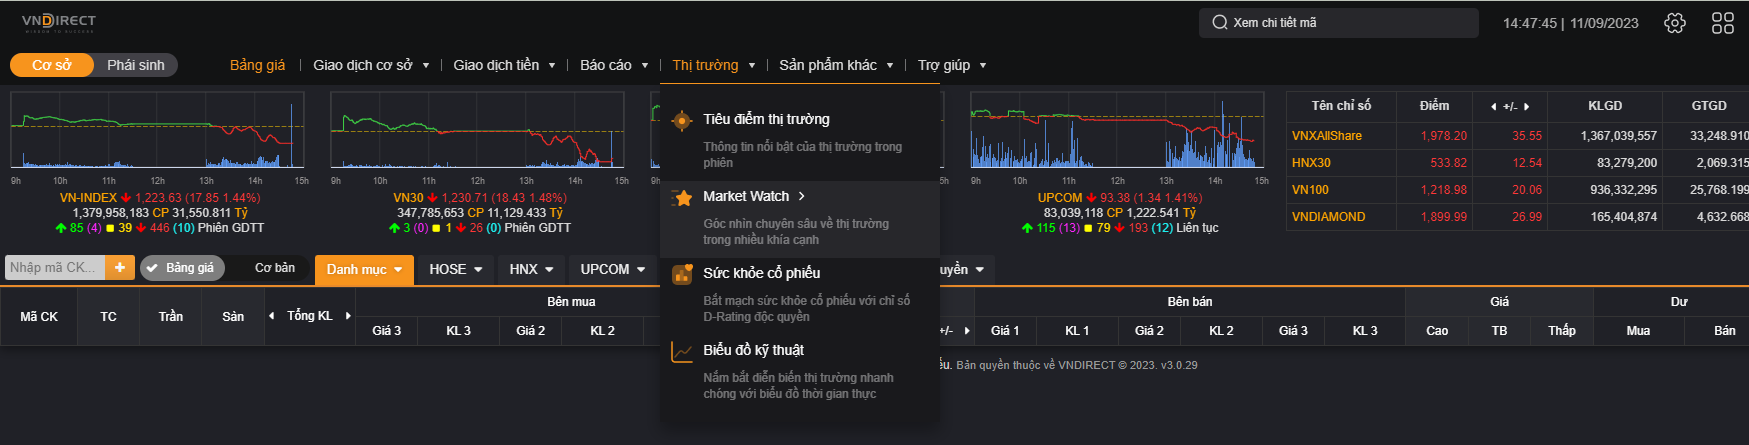Click the VN-INDEX label
The width and height of the screenshot is (1749, 445).
click(x=88, y=198)
